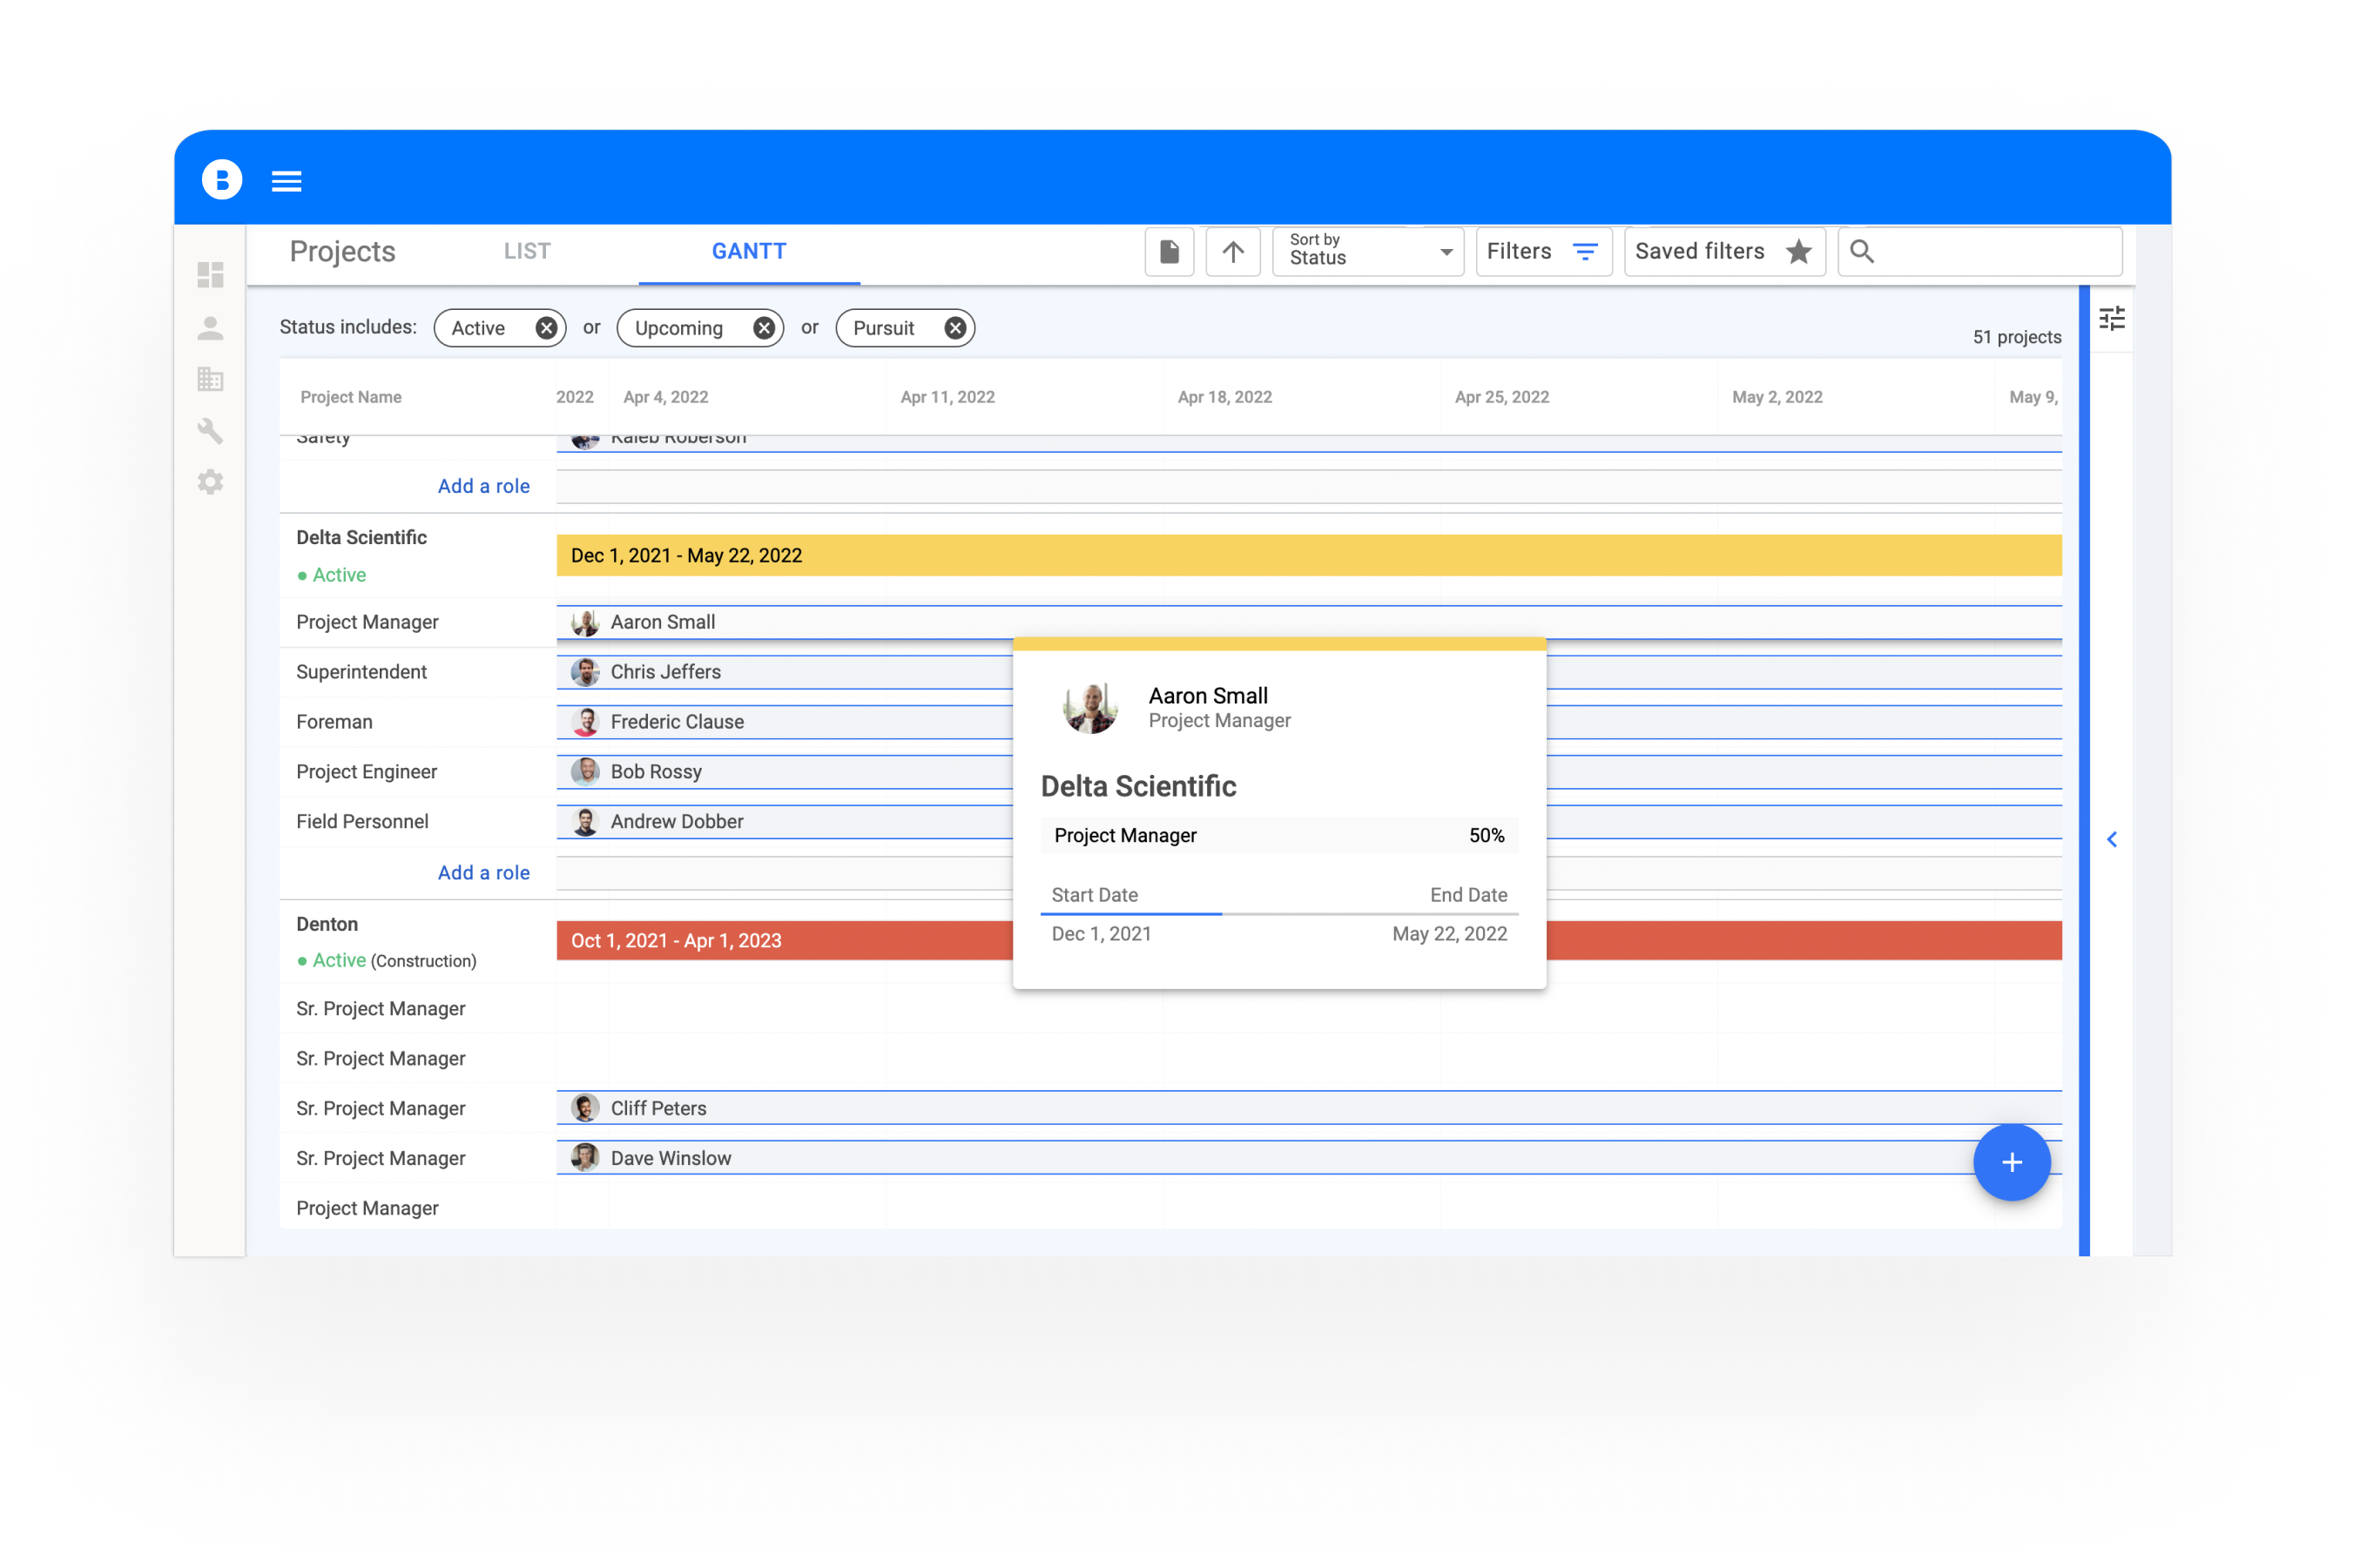Remove the Pursuit status filter chip
The width and height of the screenshot is (2380, 1555).
955,328
